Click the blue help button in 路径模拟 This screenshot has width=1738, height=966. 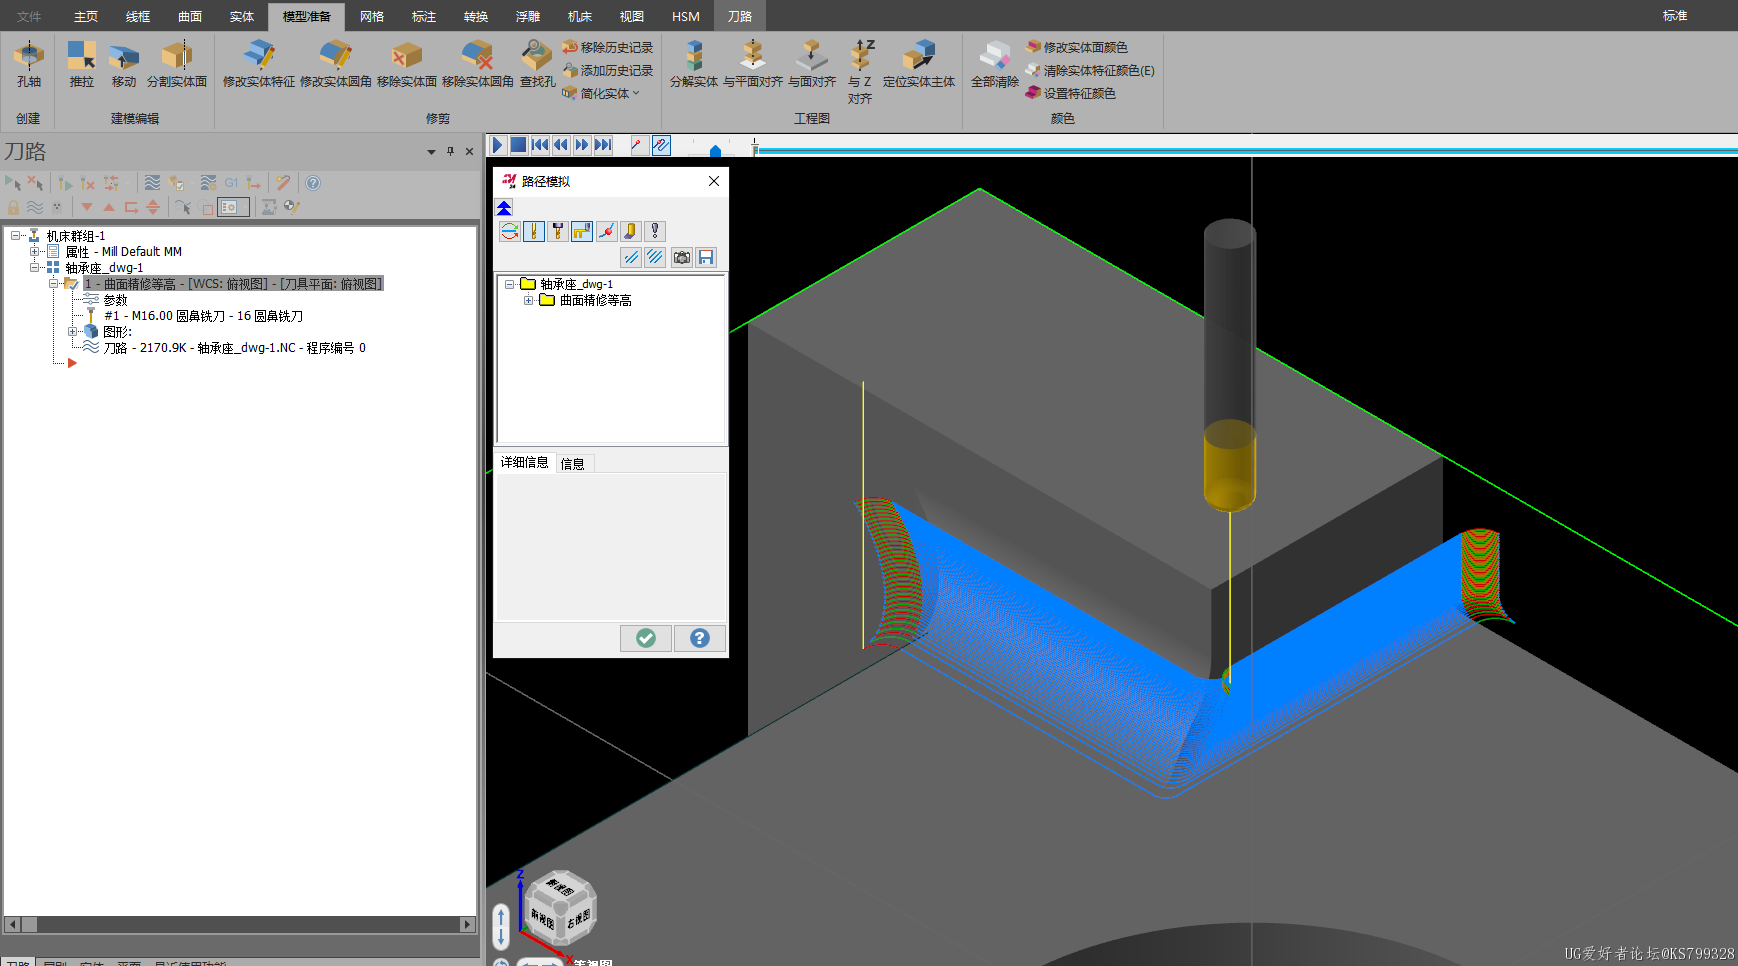[x=700, y=638]
